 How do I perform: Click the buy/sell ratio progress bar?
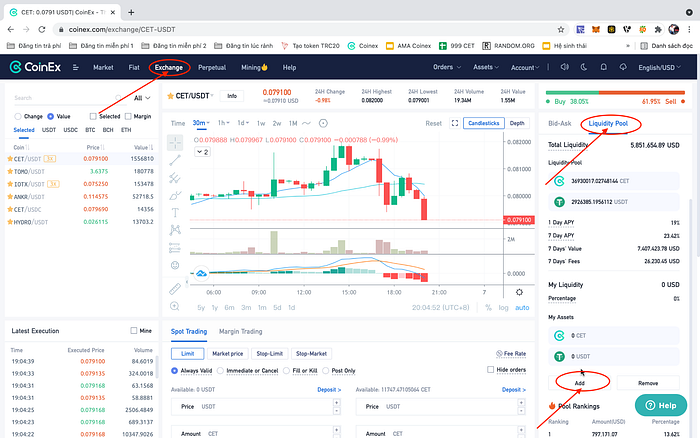[x=615, y=92]
